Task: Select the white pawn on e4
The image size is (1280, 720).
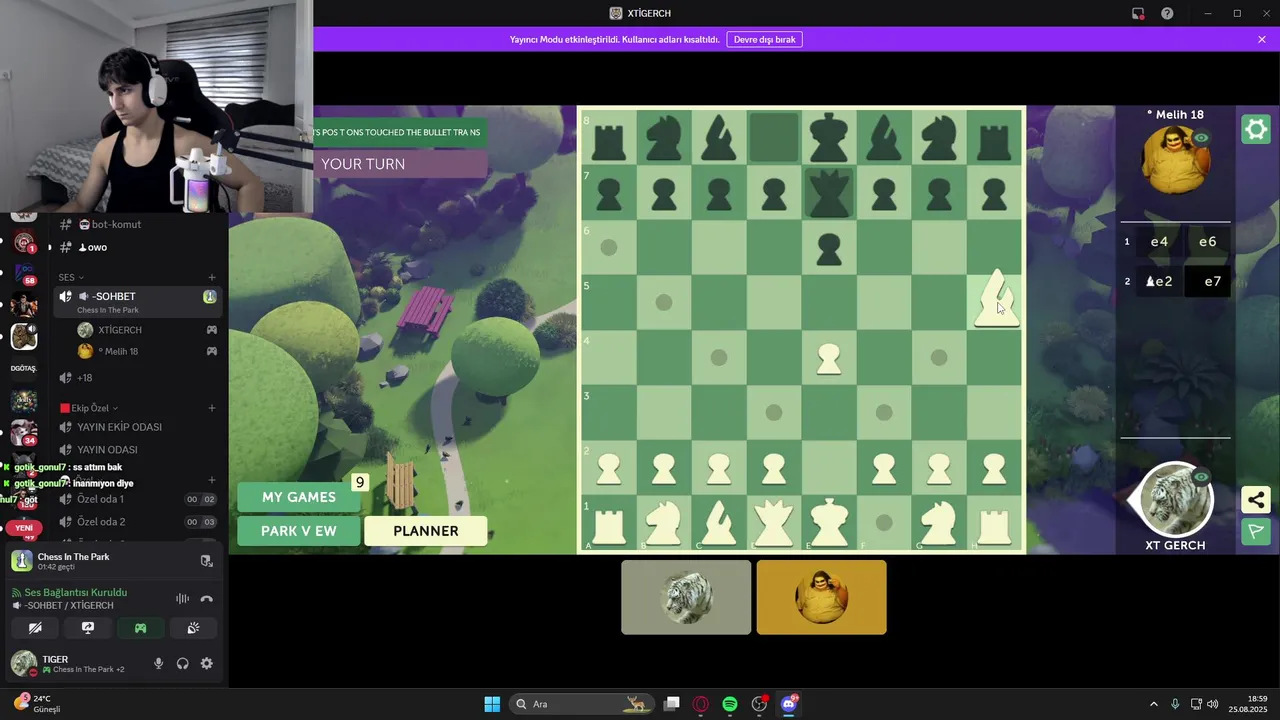Action: tap(828, 358)
